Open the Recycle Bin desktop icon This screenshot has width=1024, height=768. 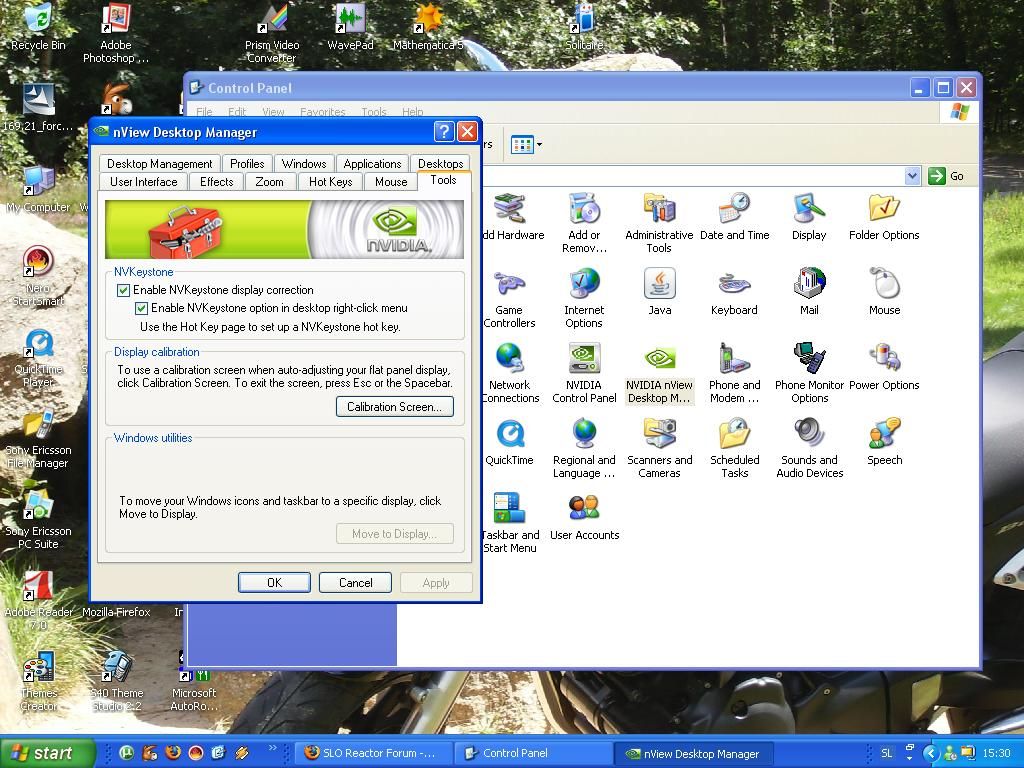click(x=38, y=27)
